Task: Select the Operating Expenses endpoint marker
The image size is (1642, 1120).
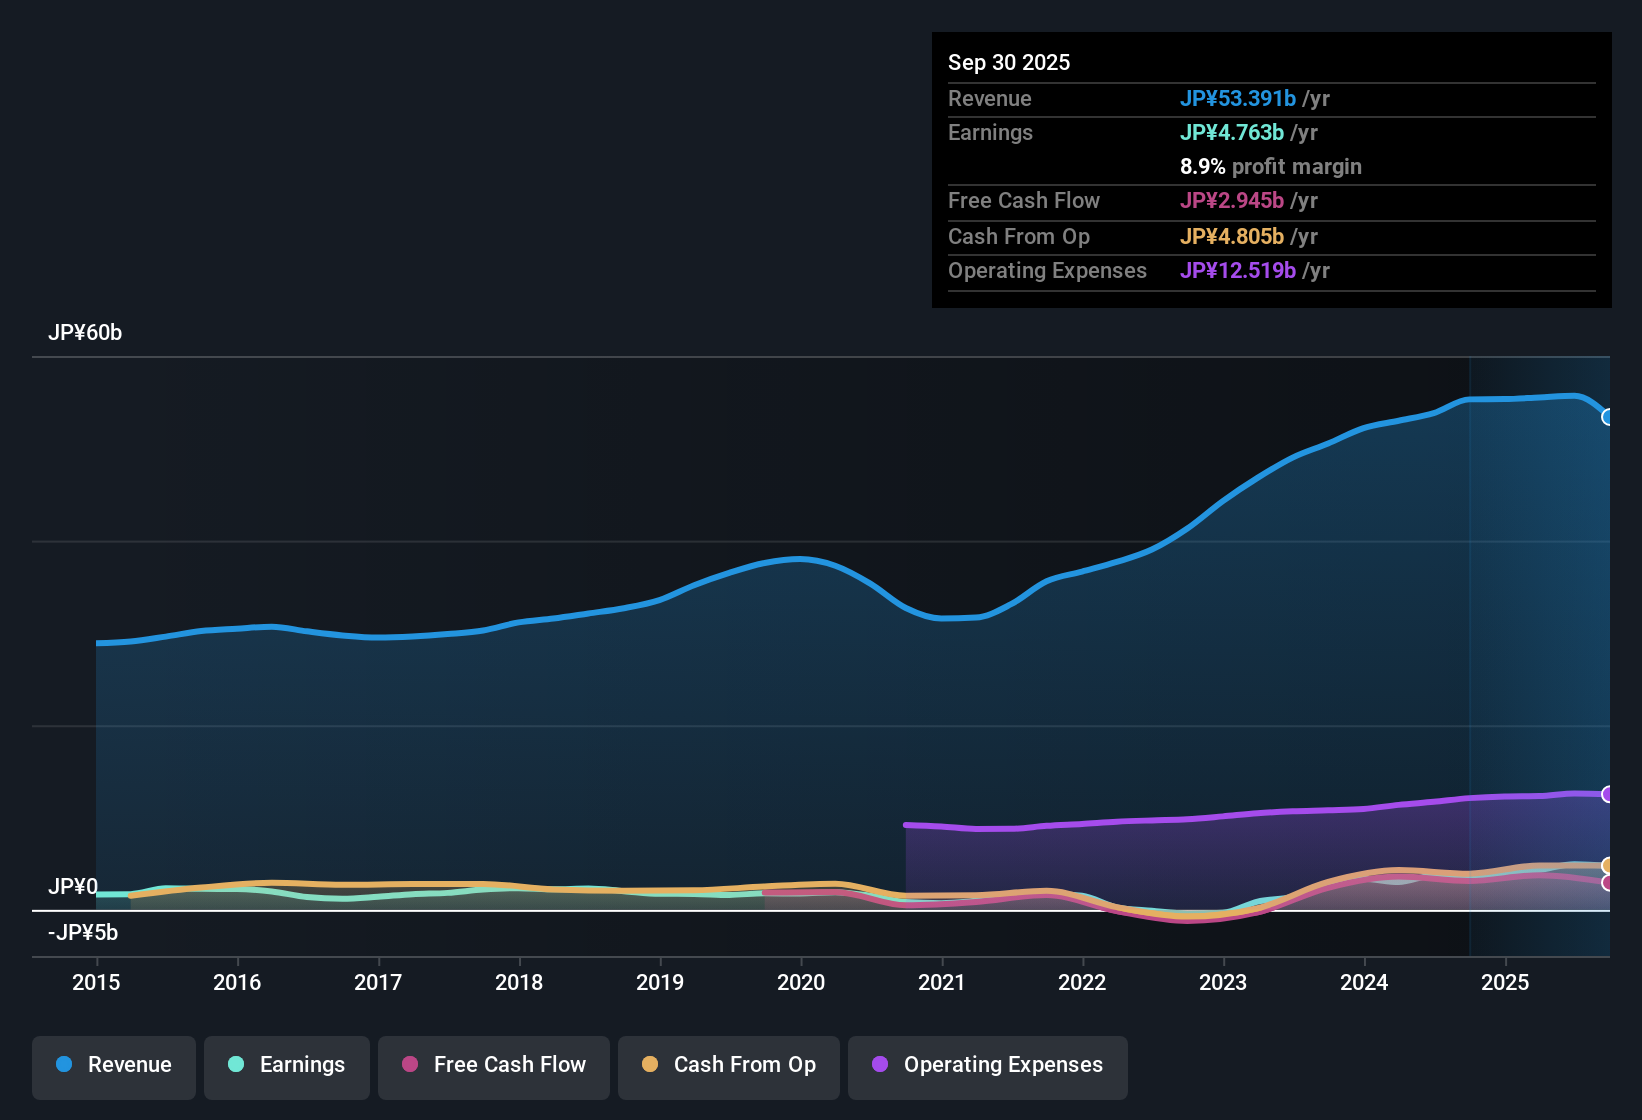Action: click(1608, 795)
